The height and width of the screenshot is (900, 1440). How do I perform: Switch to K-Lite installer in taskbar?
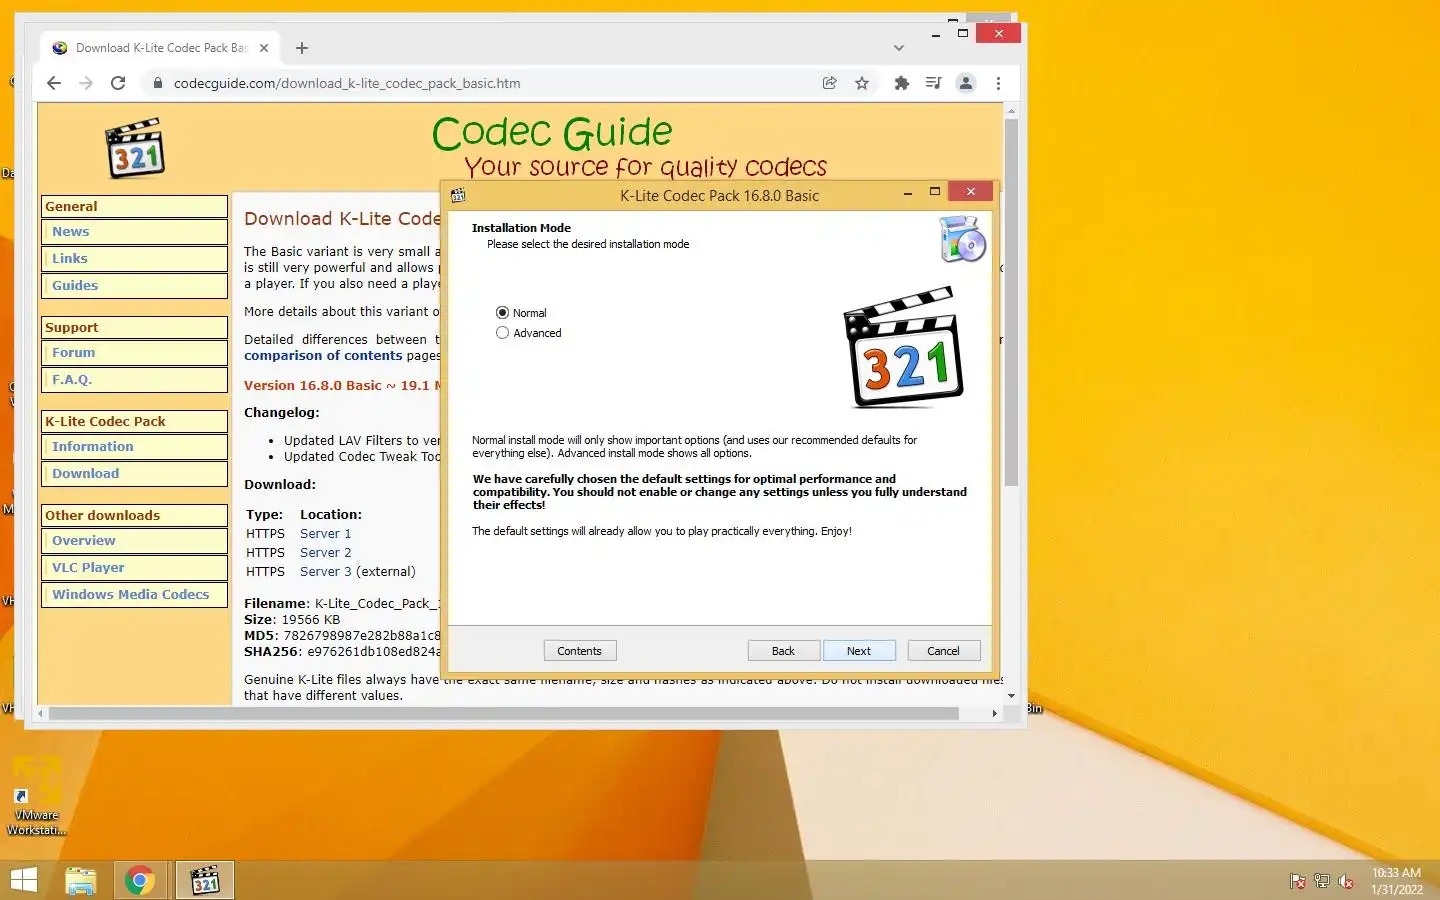205,880
